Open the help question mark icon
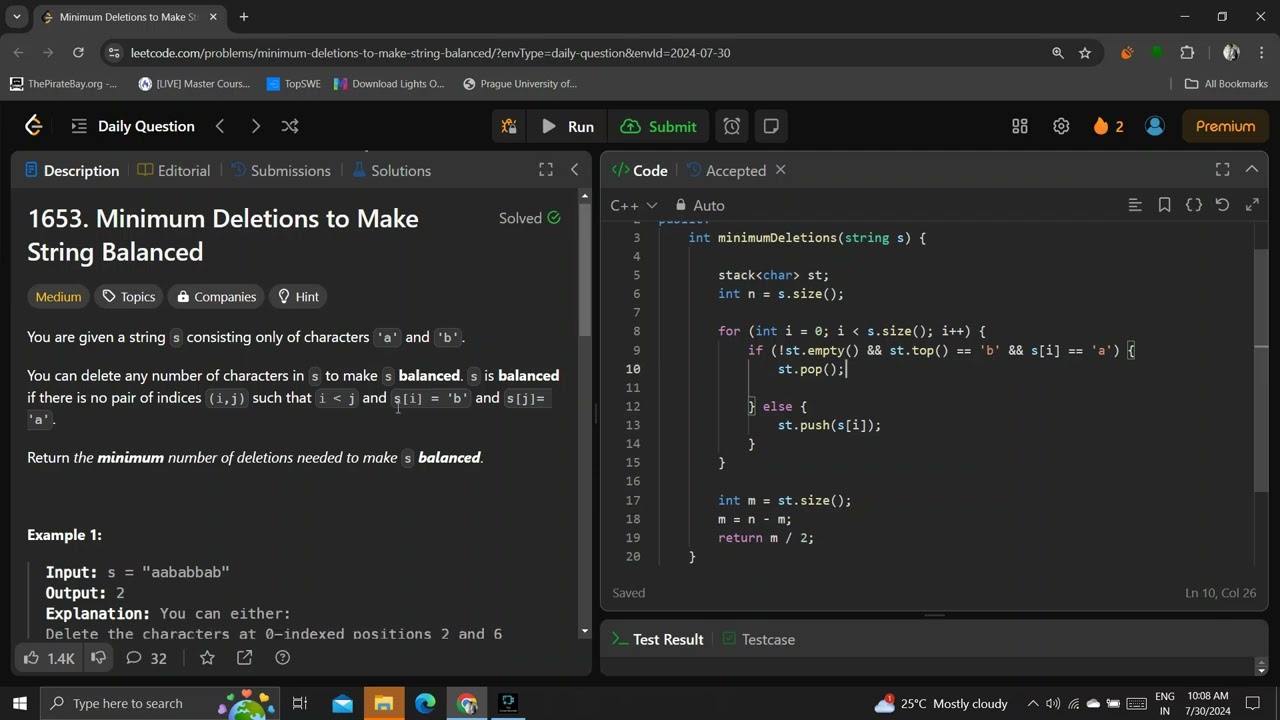Image resolution: width=1280 pixels, height=720 pixels. click(282, 658)
